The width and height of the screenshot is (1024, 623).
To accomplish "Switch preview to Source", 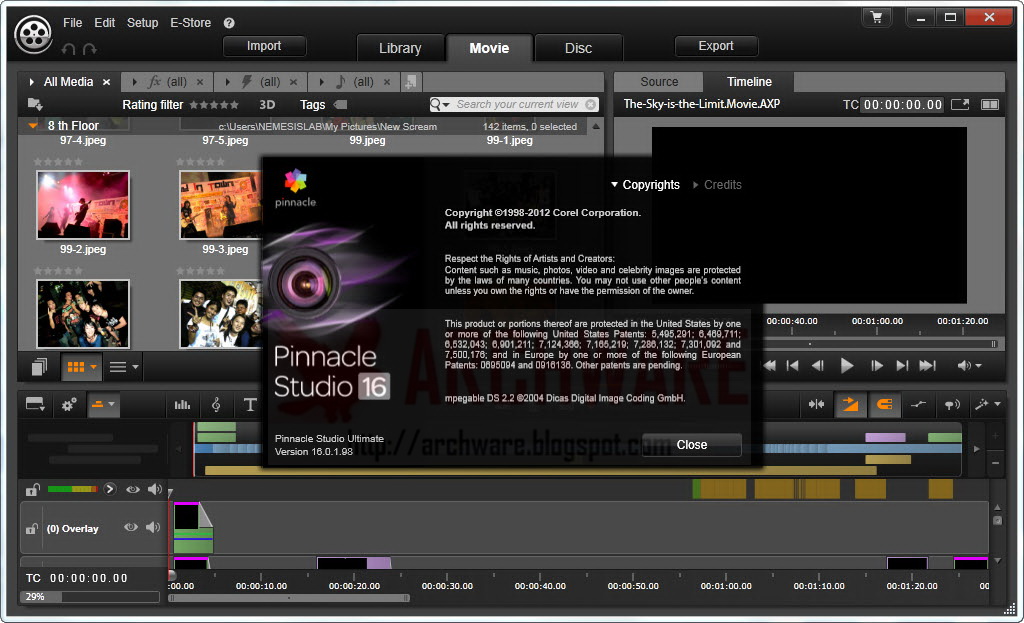I will (x=659, y=82).
